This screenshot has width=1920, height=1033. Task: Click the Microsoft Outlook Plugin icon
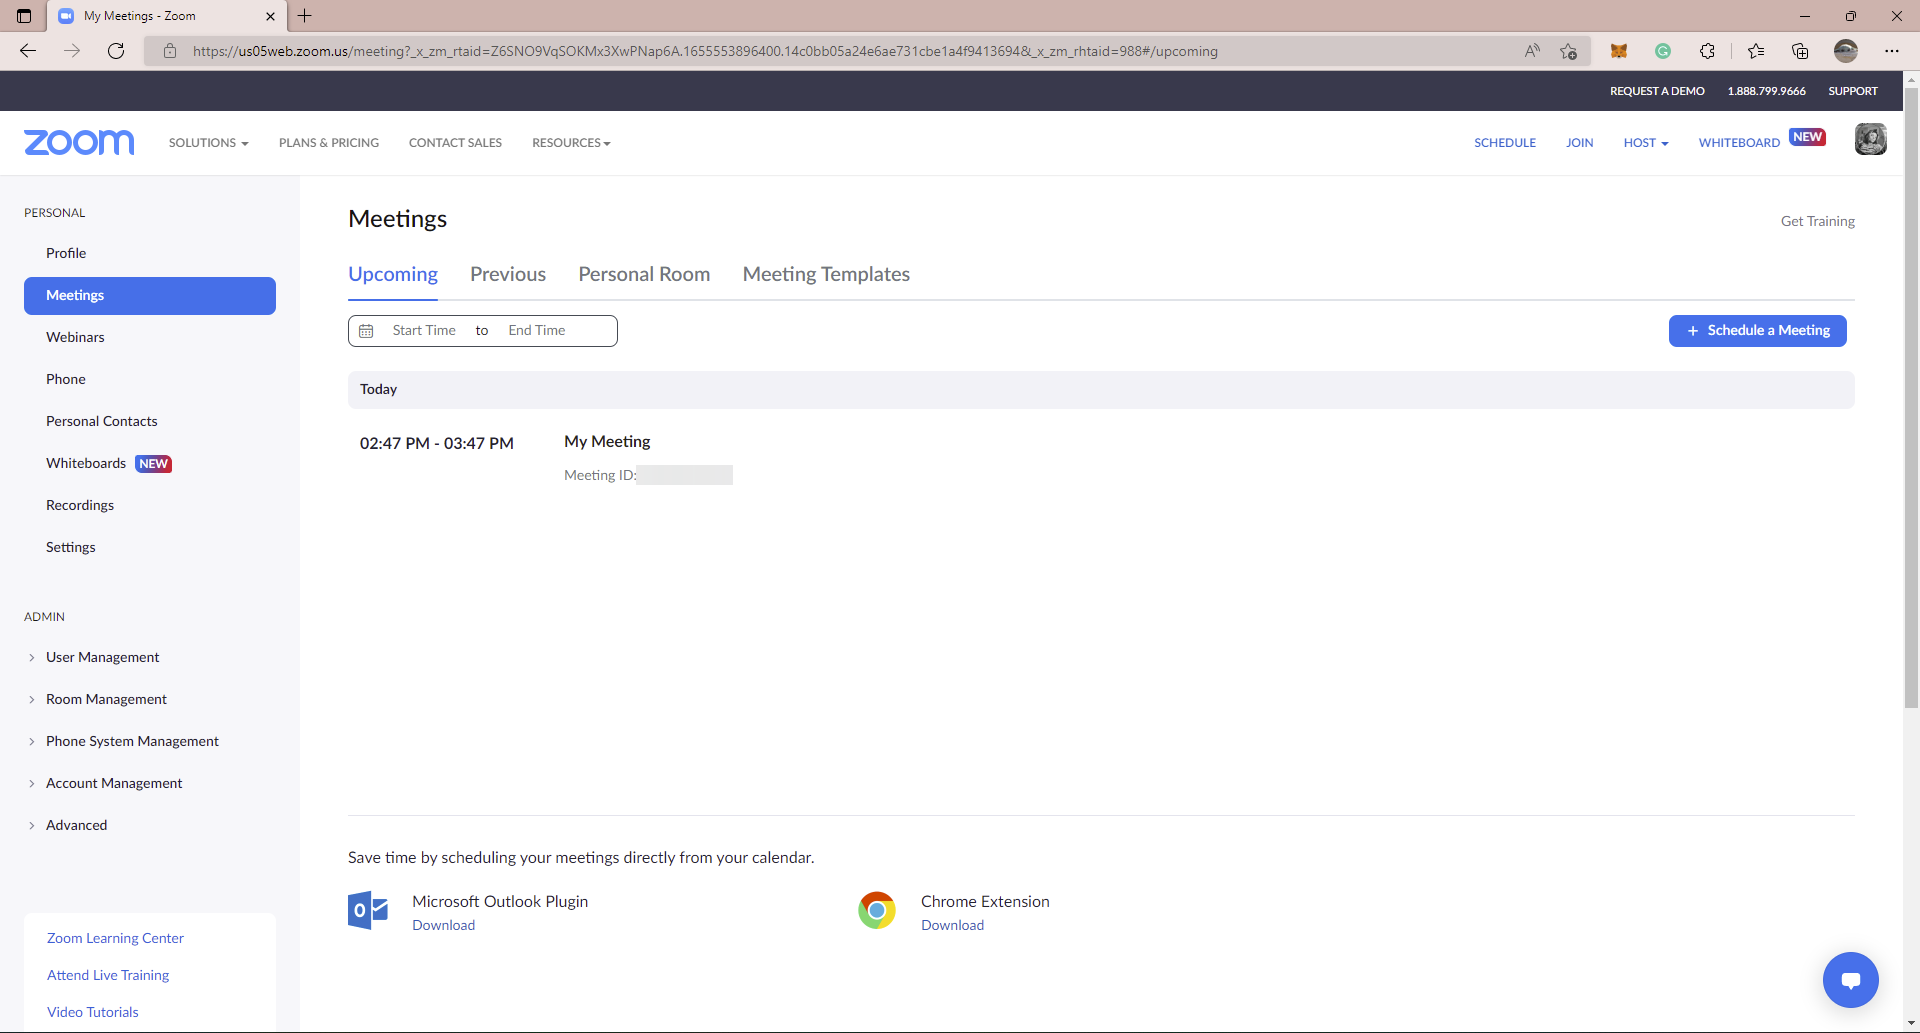click(368, 910)
